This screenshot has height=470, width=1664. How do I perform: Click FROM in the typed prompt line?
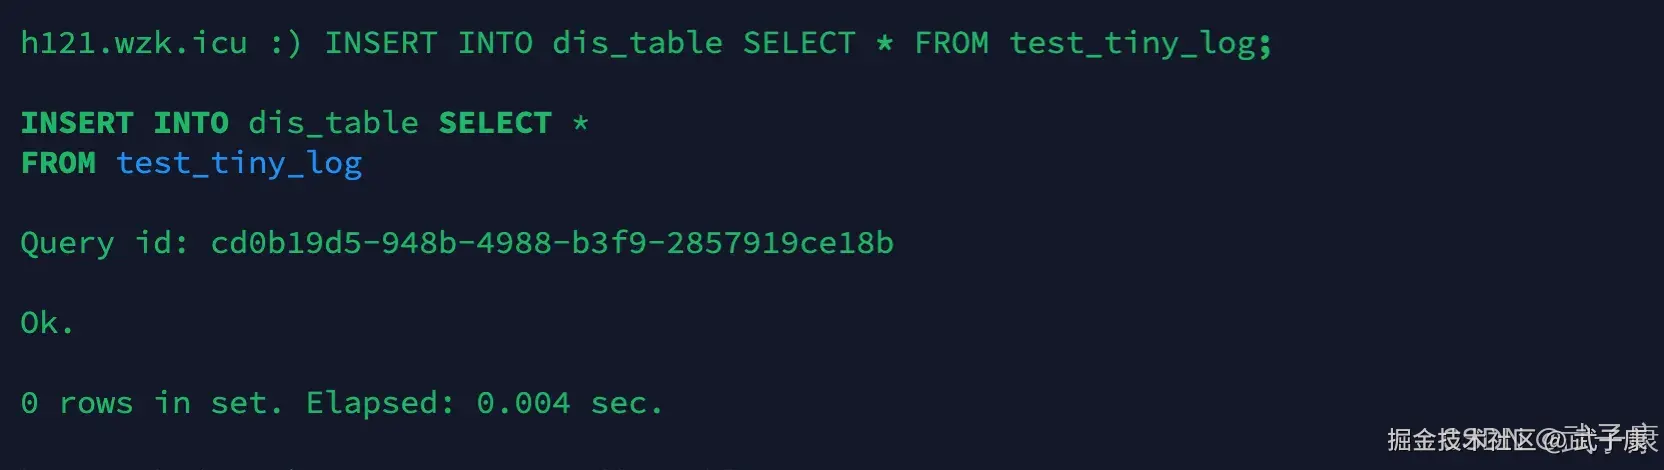[951, 43]
